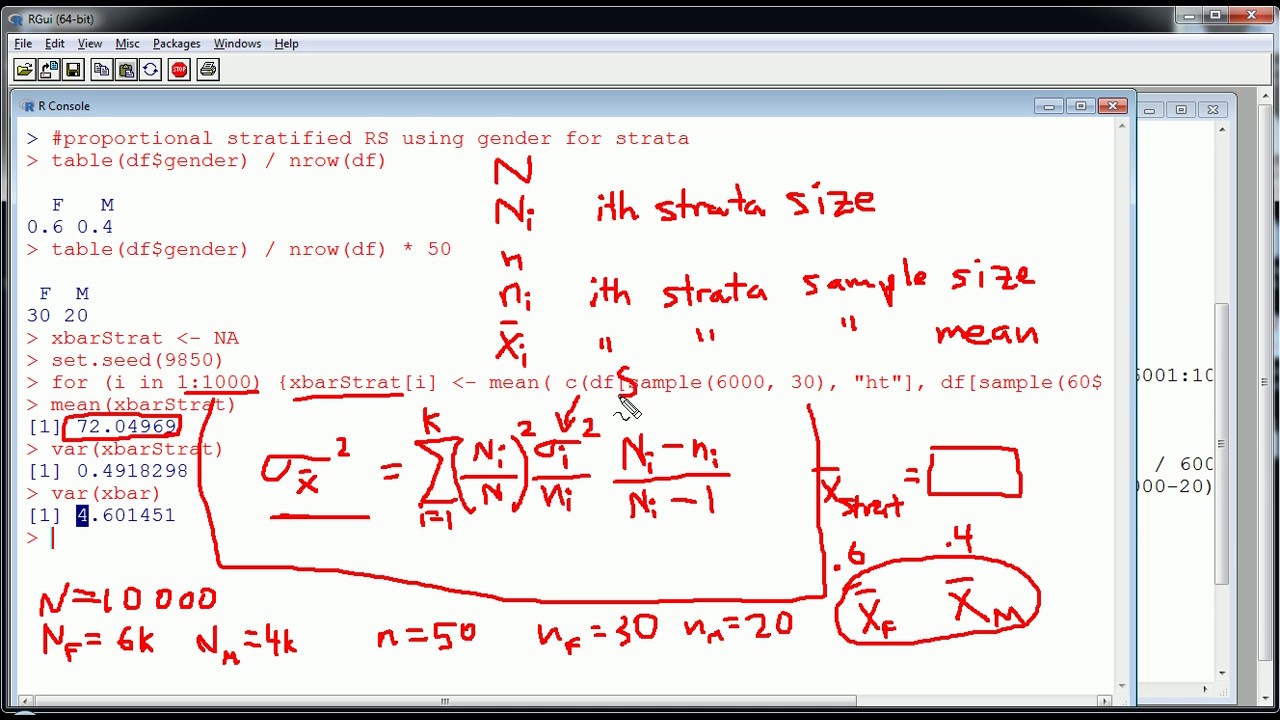Click the line 'xbarStrat <- NA'
1280x720 pixels.
[x=145, y=338]
